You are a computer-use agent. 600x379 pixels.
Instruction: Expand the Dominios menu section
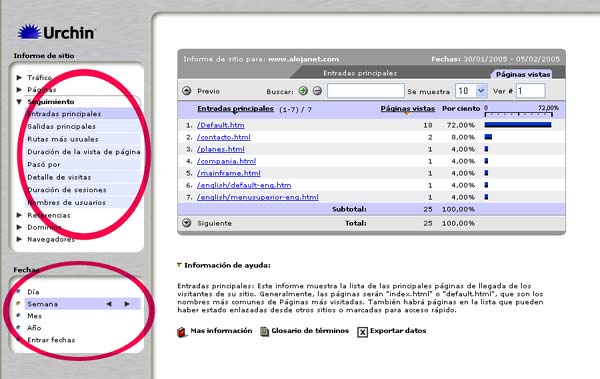[19, 227]
